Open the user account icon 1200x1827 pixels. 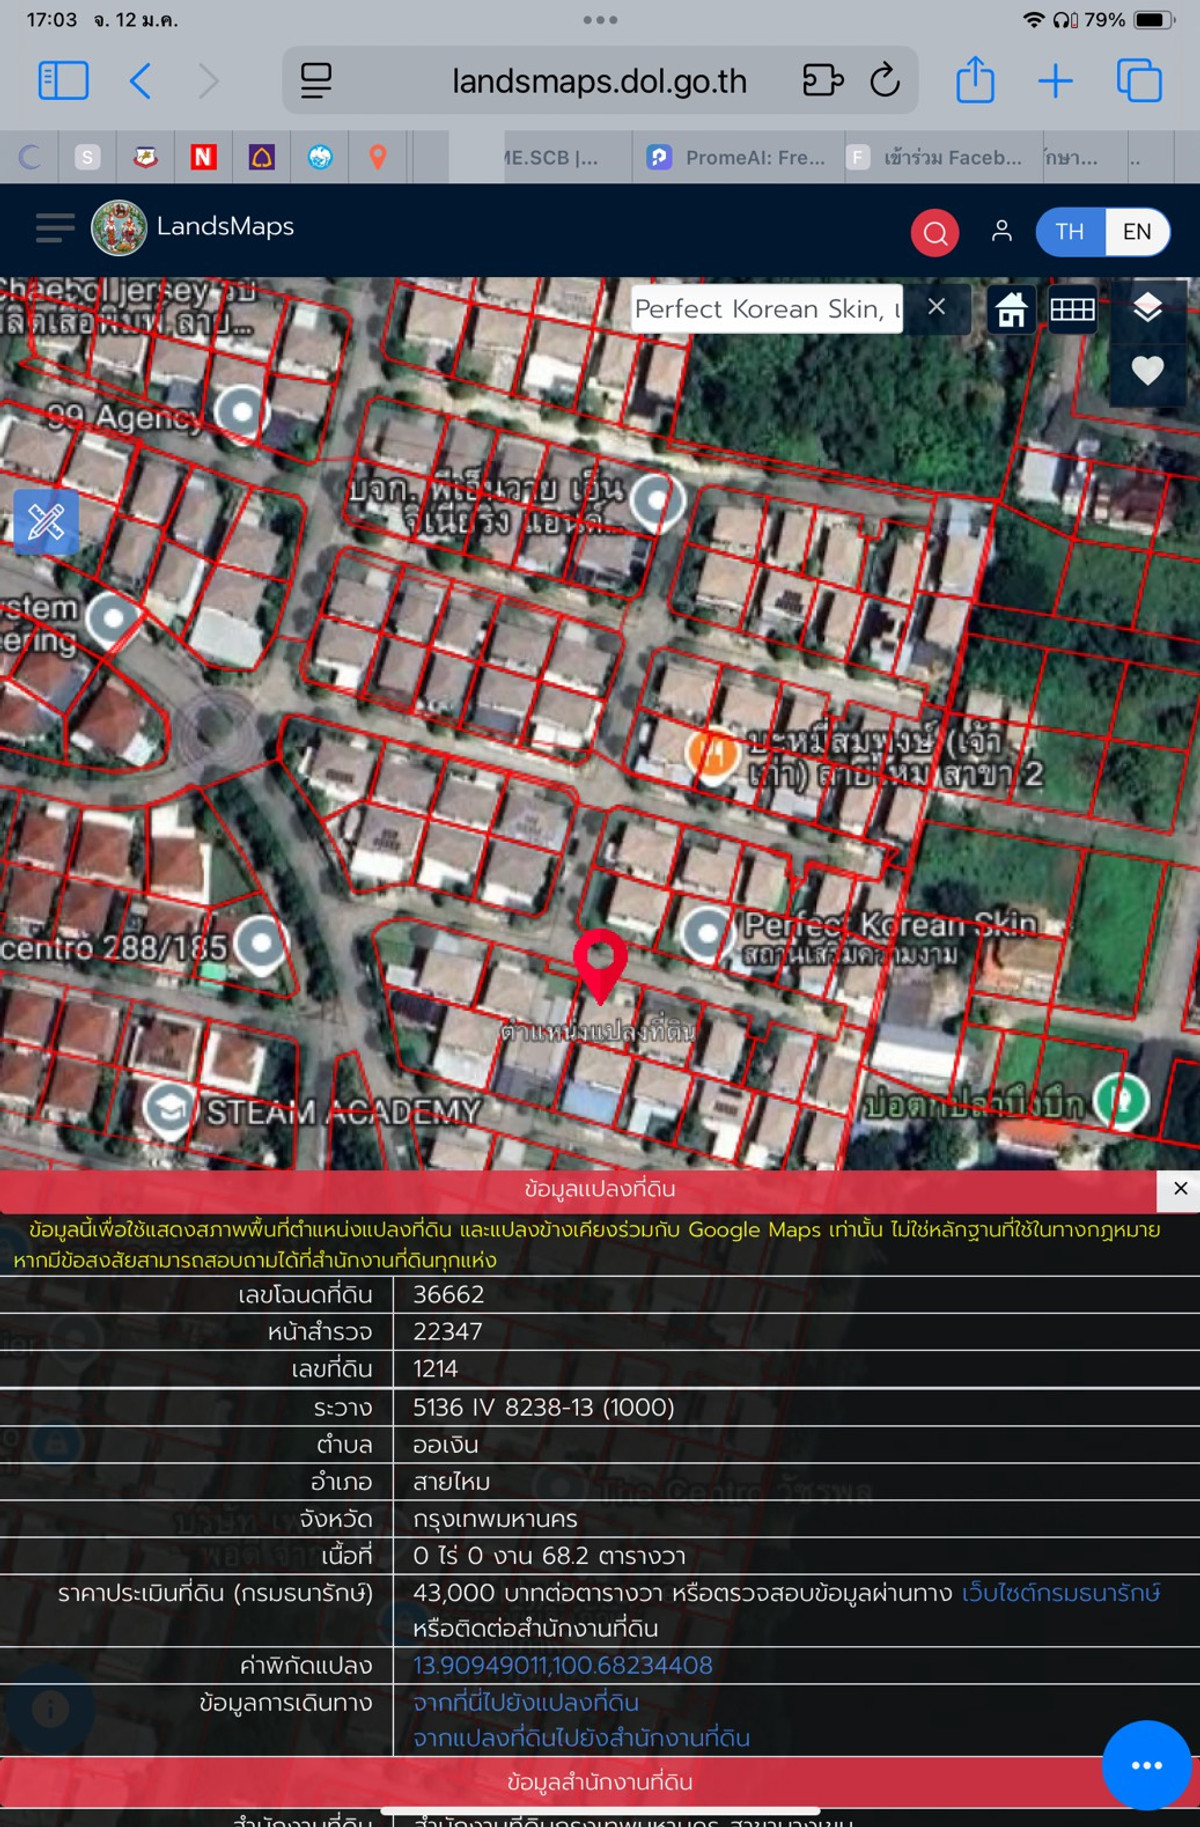pyautogui.click(x=1001, y=232)
